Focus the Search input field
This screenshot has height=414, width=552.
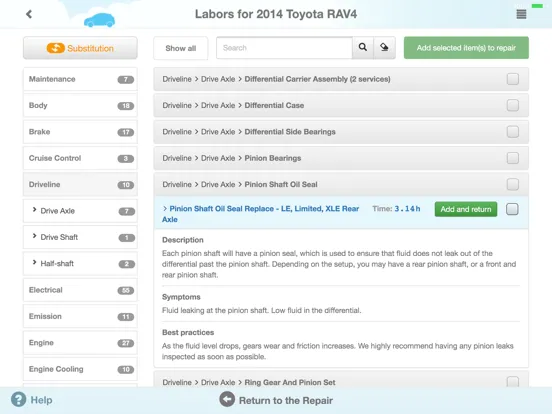click(x=284, y=48)
